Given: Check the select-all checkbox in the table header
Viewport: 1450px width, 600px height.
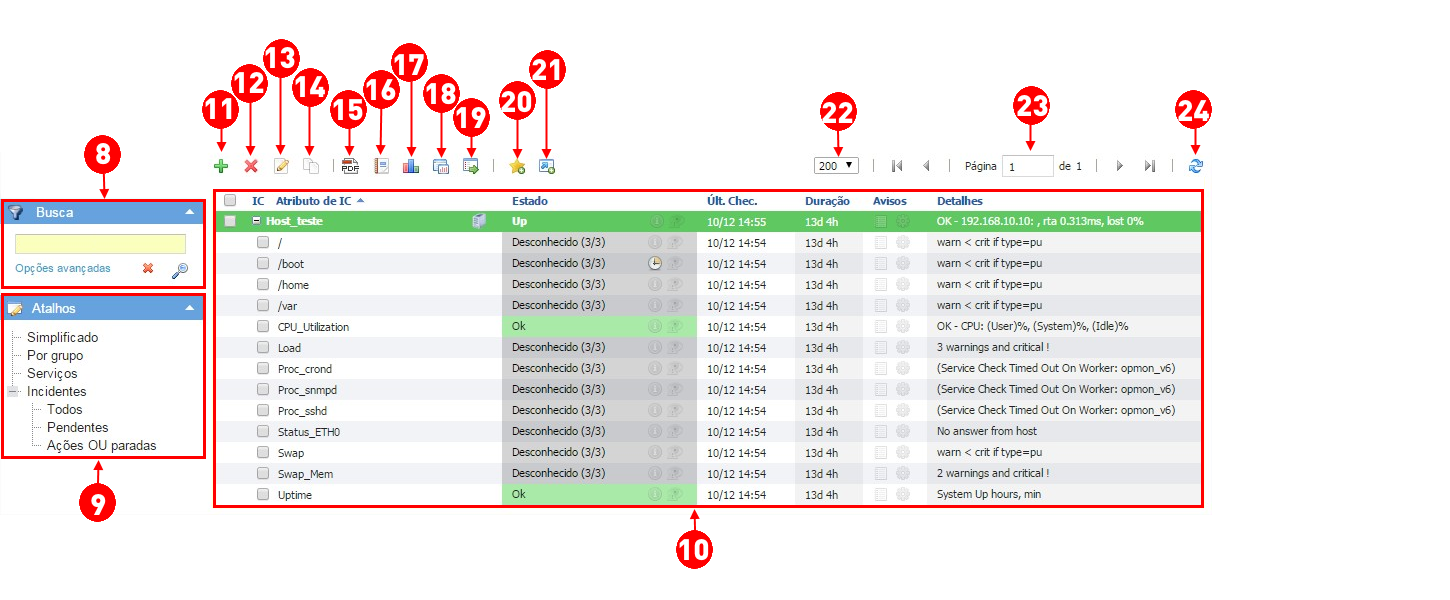Looking at the screenshot, I should pos(230,201).
